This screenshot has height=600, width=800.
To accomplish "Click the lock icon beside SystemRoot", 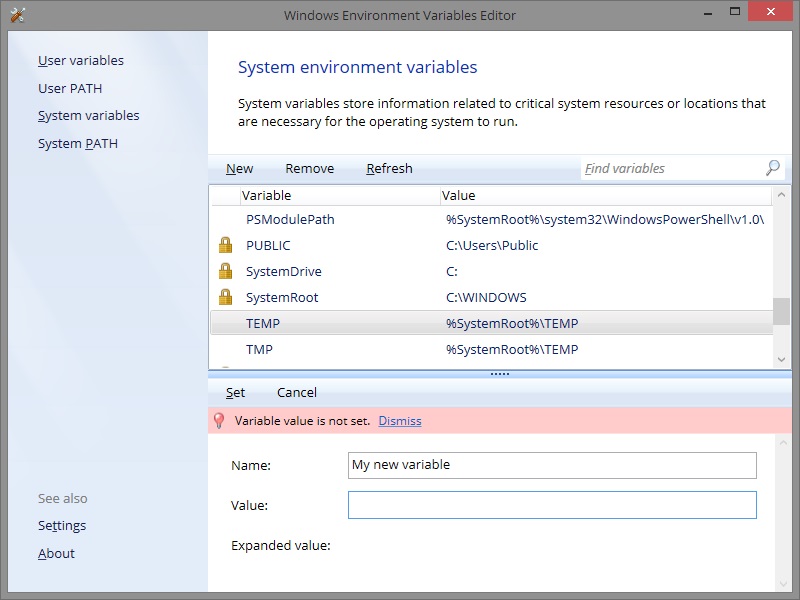I will pos(226,297).
